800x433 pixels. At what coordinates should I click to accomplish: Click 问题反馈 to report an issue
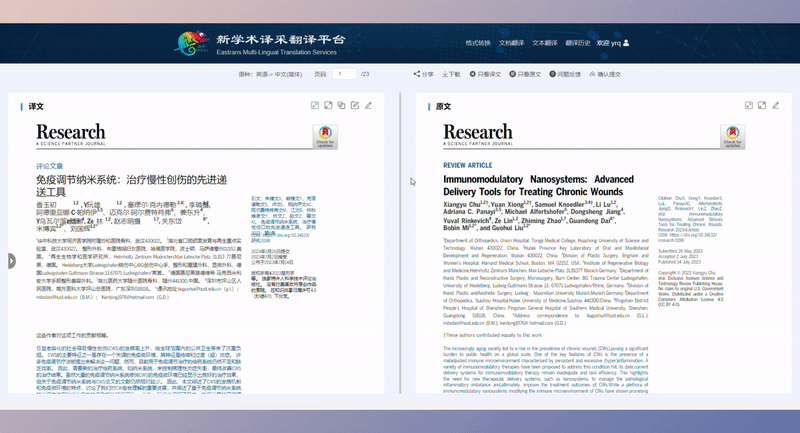[x=564, y=74]
